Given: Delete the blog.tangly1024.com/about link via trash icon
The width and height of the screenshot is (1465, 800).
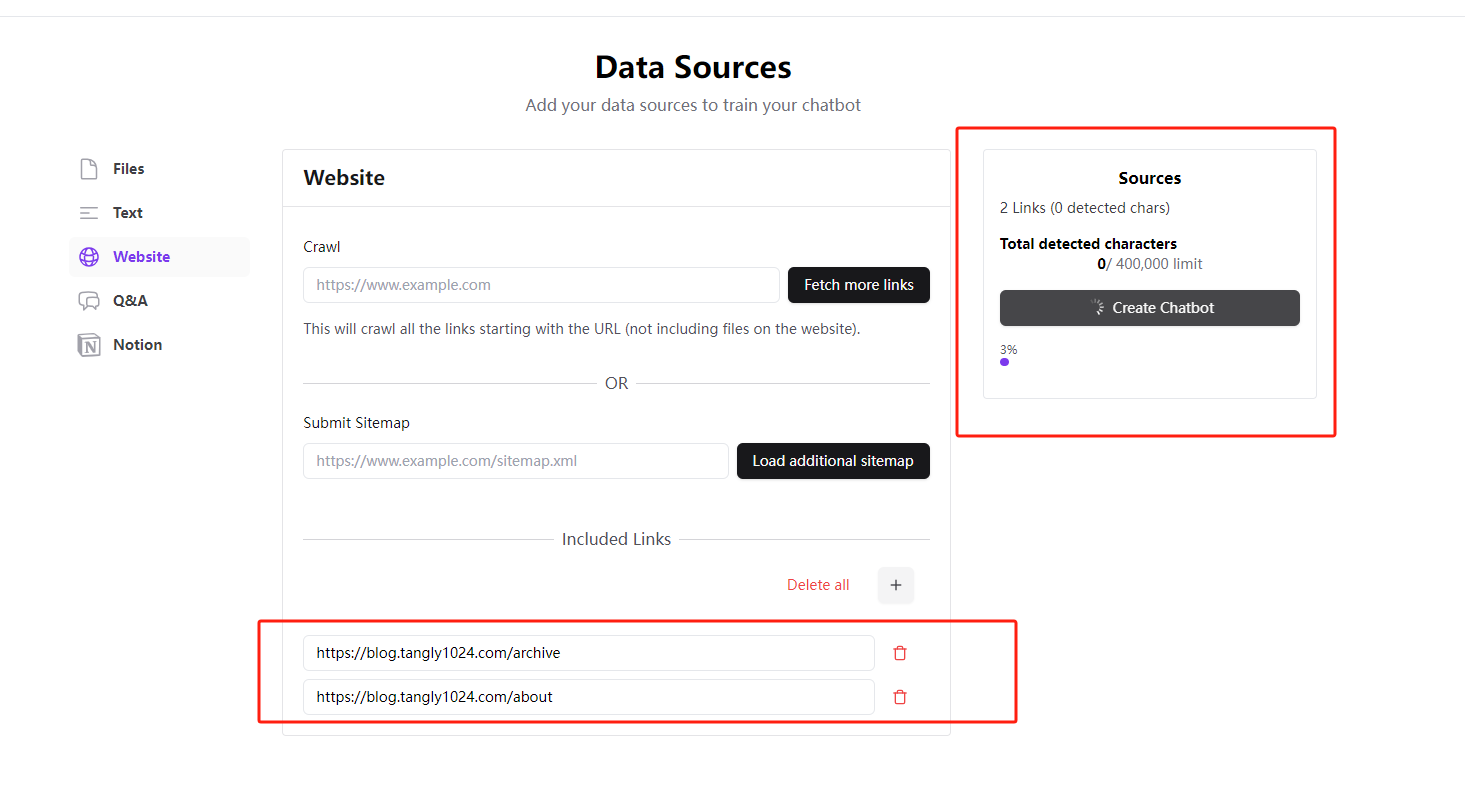Looking at the screenshot, I should tap(900, 697).
